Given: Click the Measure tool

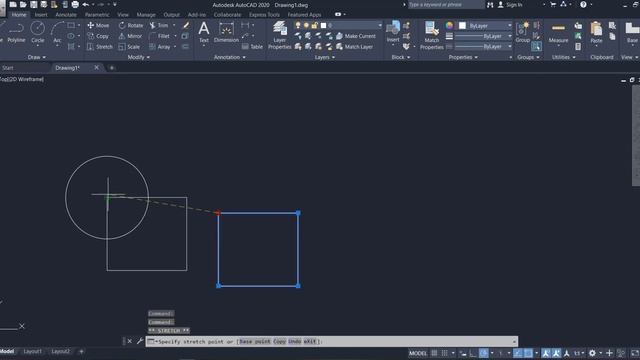Looking at the screenshot, I should (x=558, y=33).
